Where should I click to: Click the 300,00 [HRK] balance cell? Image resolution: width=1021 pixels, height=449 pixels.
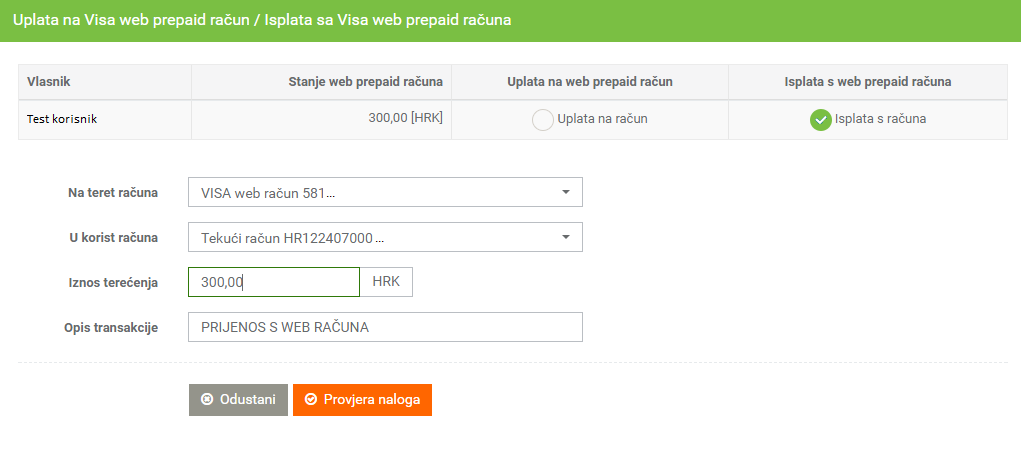click(322, 120)
